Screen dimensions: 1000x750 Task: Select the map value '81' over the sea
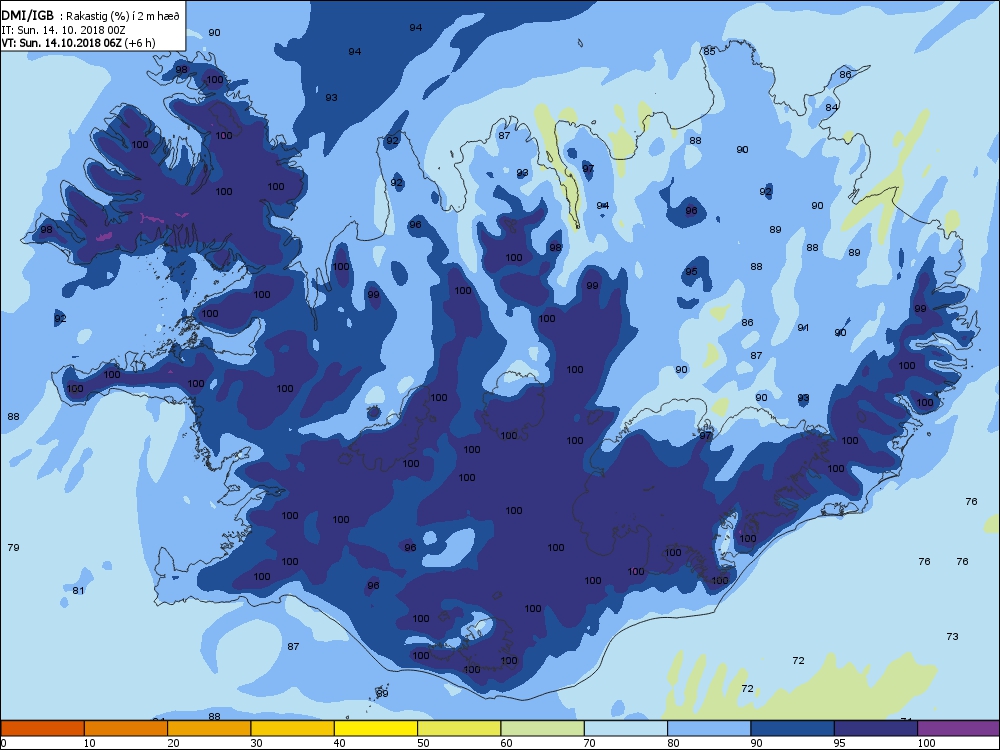point(78,591)
